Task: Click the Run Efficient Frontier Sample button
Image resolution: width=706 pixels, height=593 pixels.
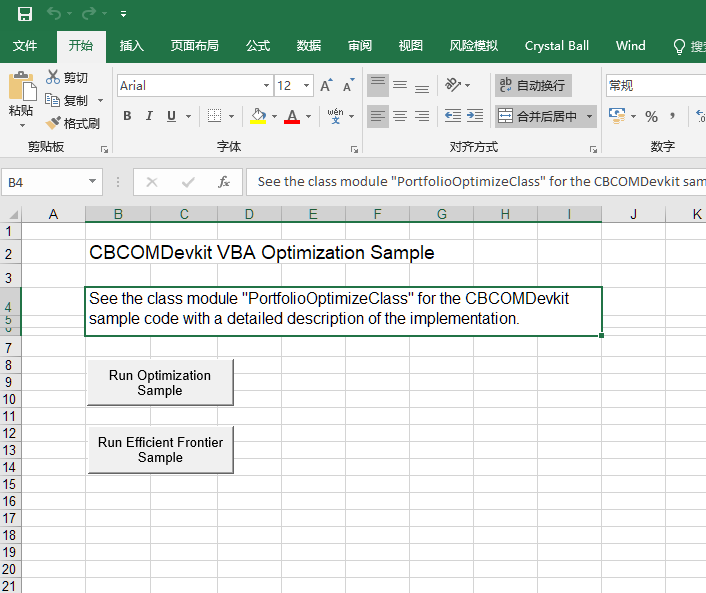Action: (x=160, y=450)
